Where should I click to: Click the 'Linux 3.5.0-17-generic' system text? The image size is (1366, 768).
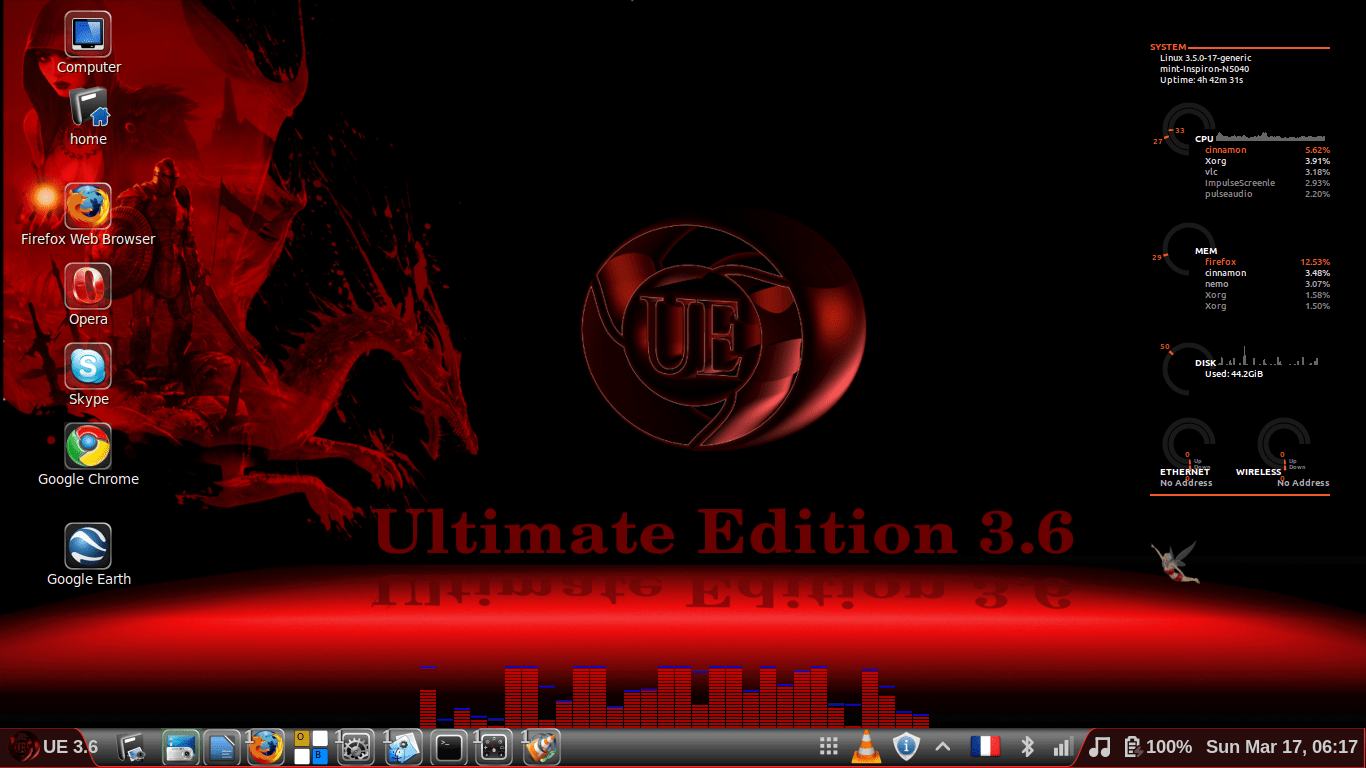[x=1205, y=58]
